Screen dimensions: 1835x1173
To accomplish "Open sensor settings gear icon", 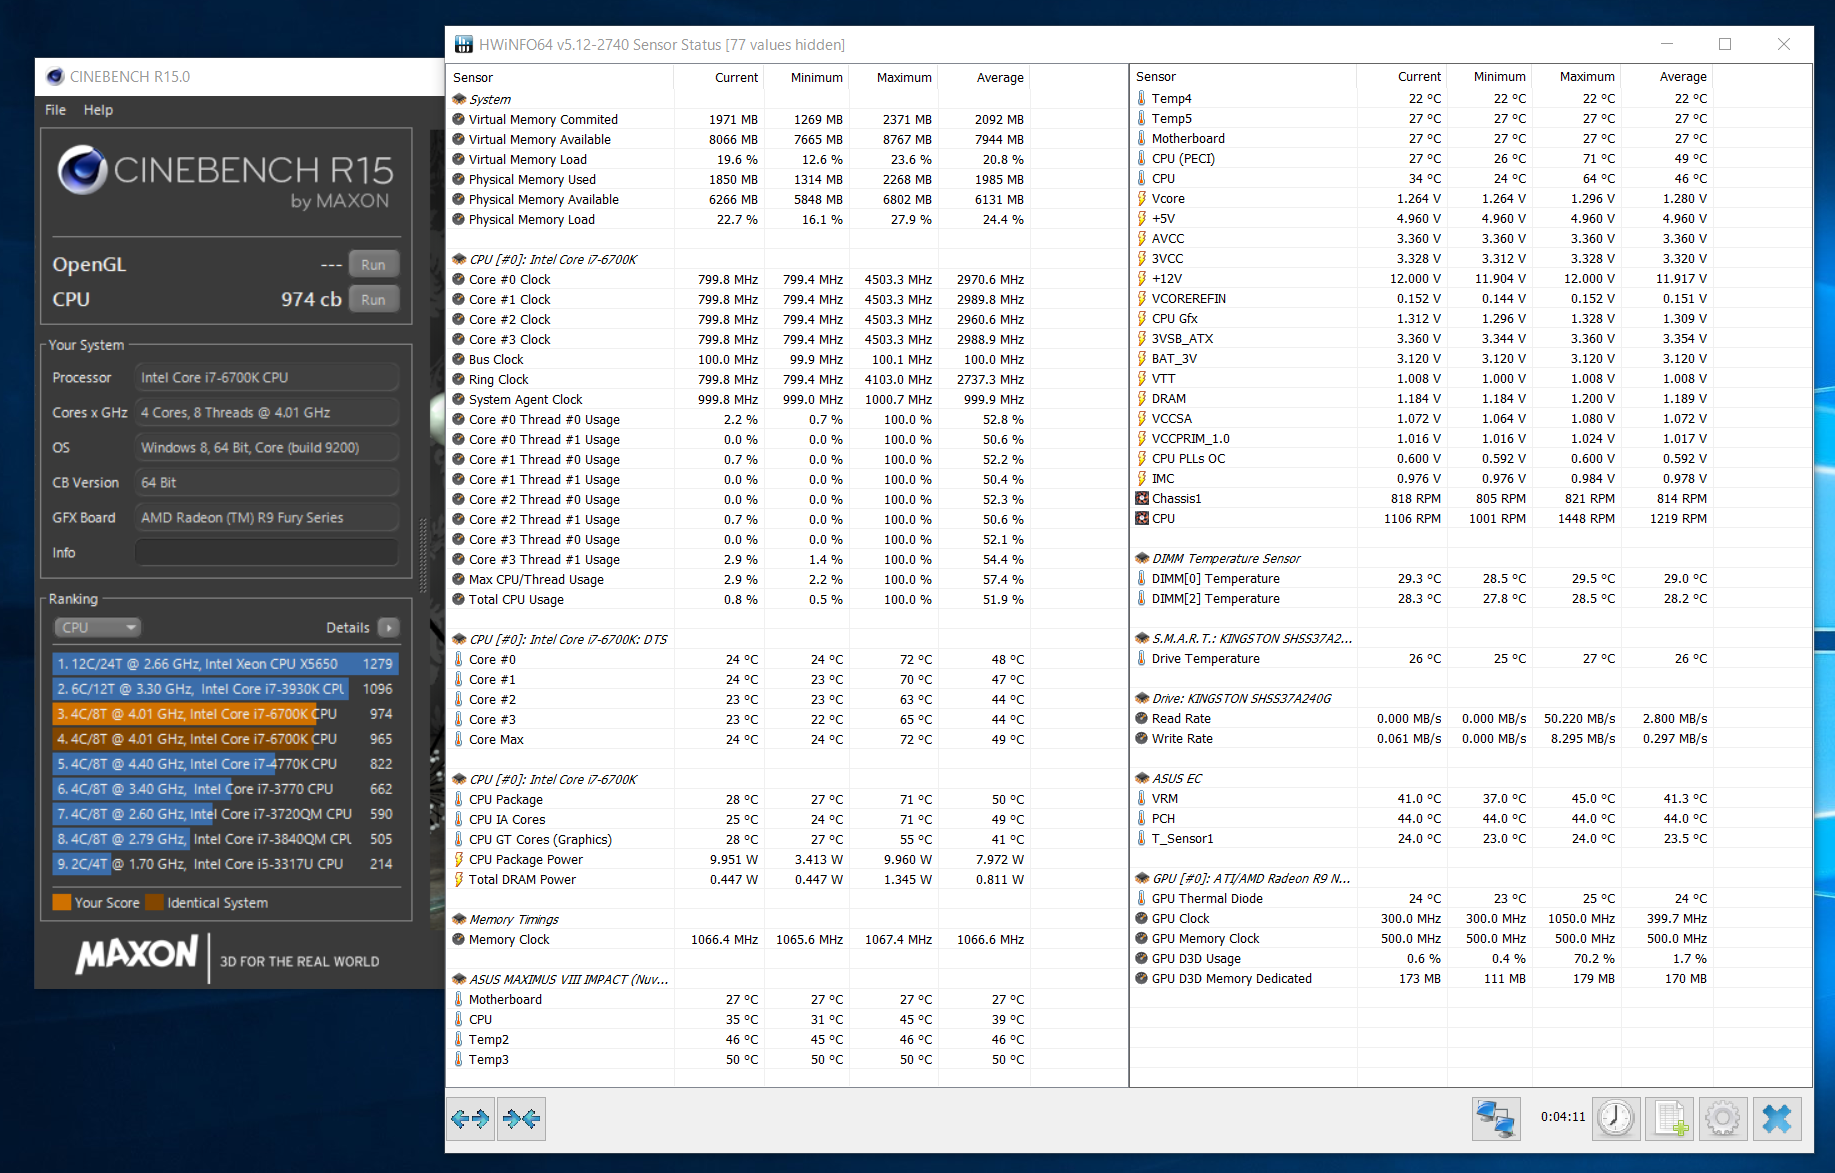I will pos(1722,1118).
